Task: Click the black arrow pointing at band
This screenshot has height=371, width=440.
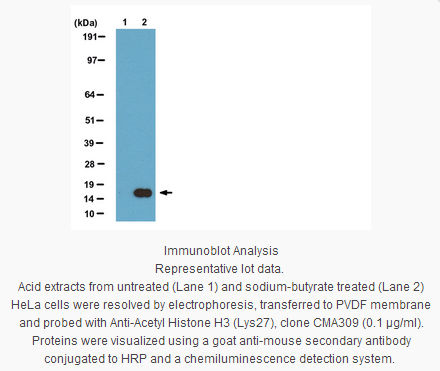Action: pos(166,192)
